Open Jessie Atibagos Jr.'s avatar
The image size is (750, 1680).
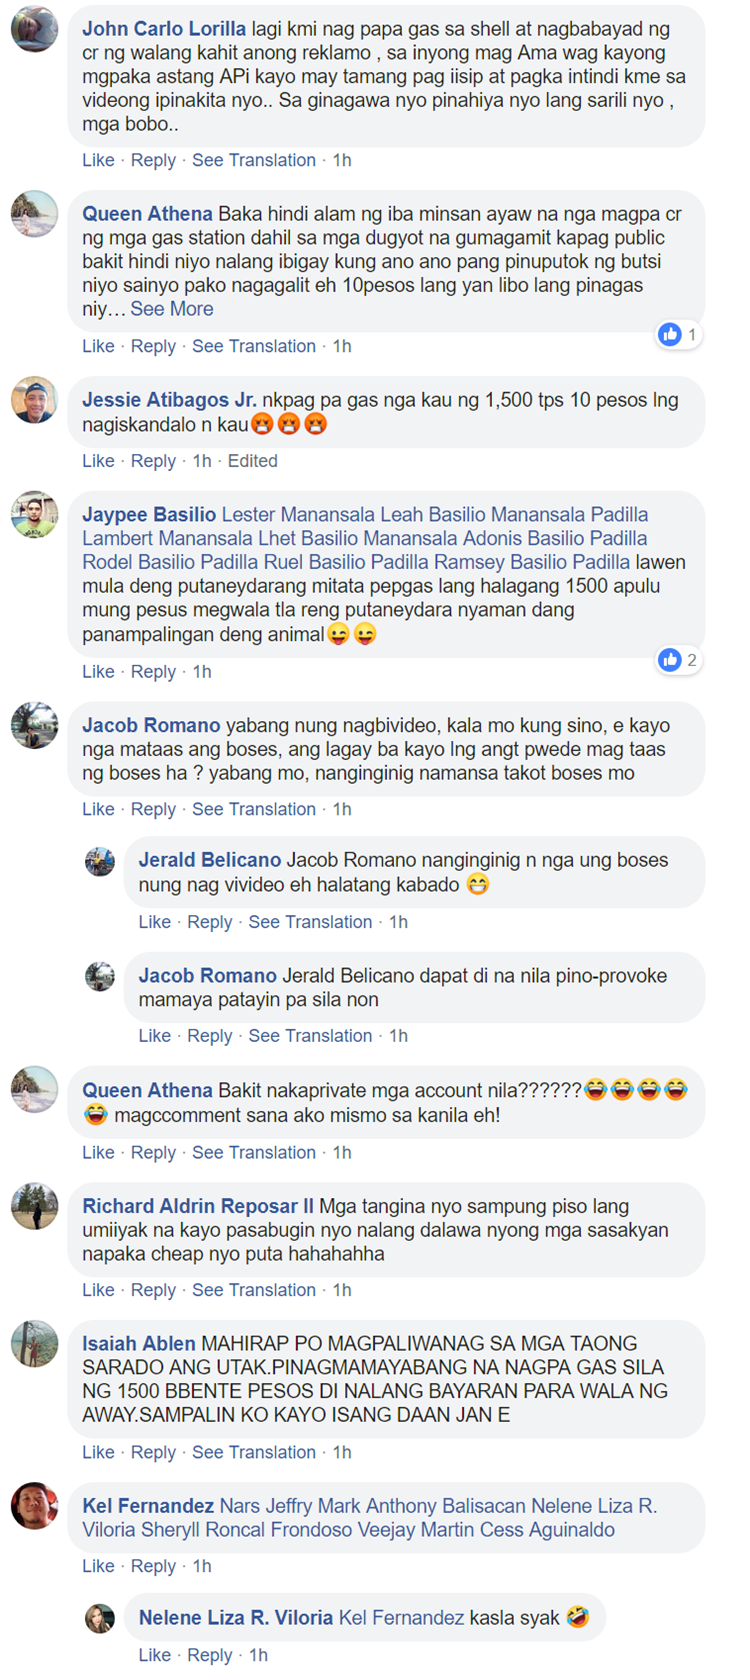click(34, 400)
